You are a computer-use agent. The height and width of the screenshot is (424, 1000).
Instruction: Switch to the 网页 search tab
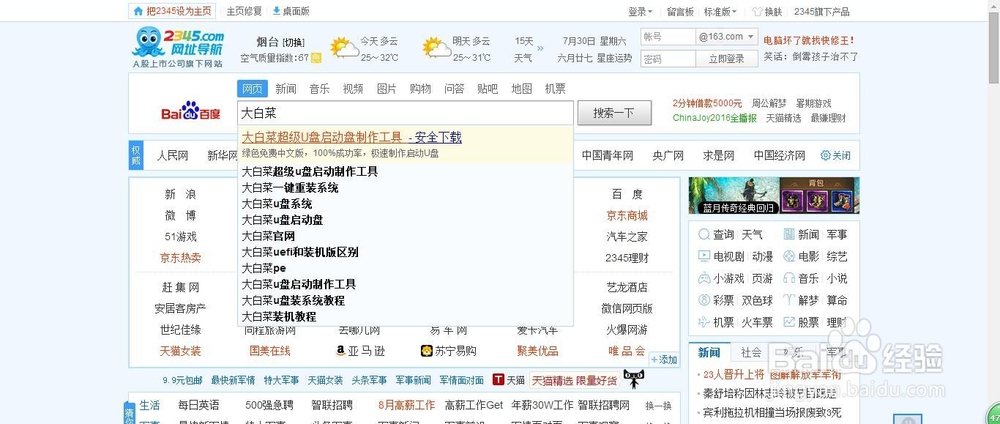(x=253, y=89)
